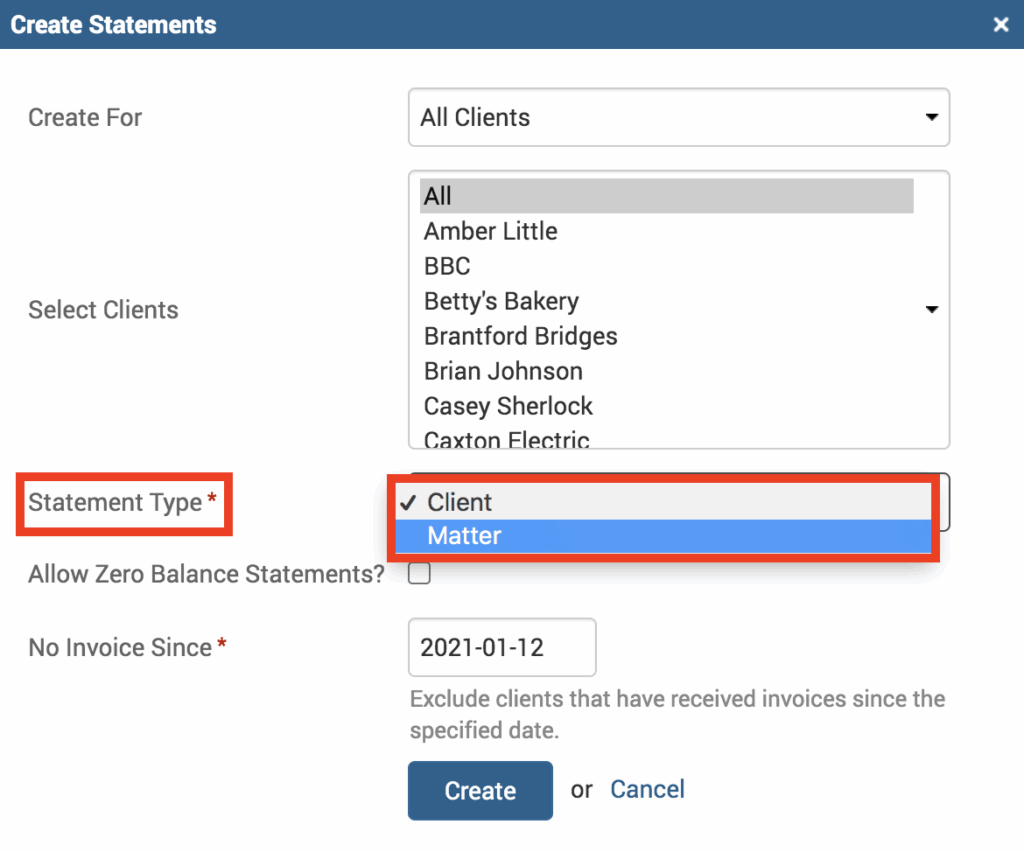Pick Betty's Bakery from the list
The image size is (1024, 852).
point(501,301)
